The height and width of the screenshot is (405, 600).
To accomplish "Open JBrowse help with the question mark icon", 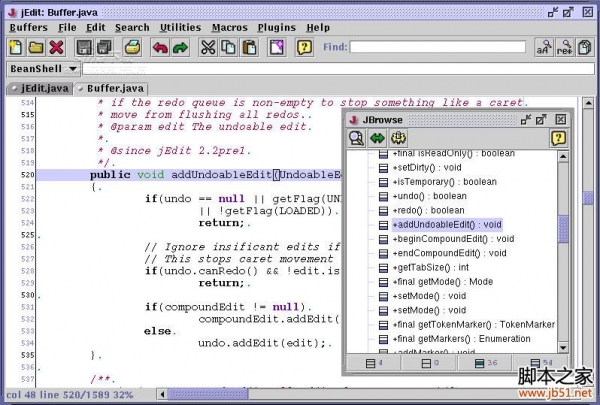I will point(558,138).
